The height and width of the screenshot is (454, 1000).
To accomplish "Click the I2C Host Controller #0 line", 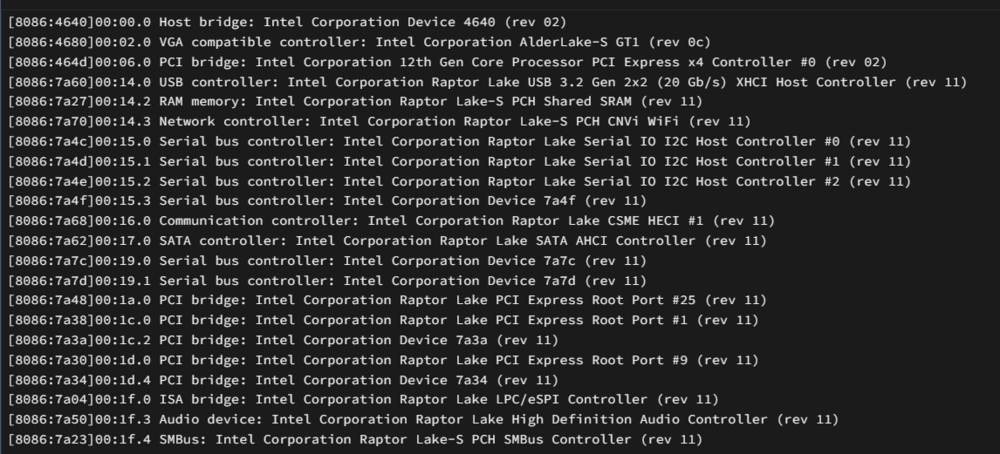I will point(459,142).
